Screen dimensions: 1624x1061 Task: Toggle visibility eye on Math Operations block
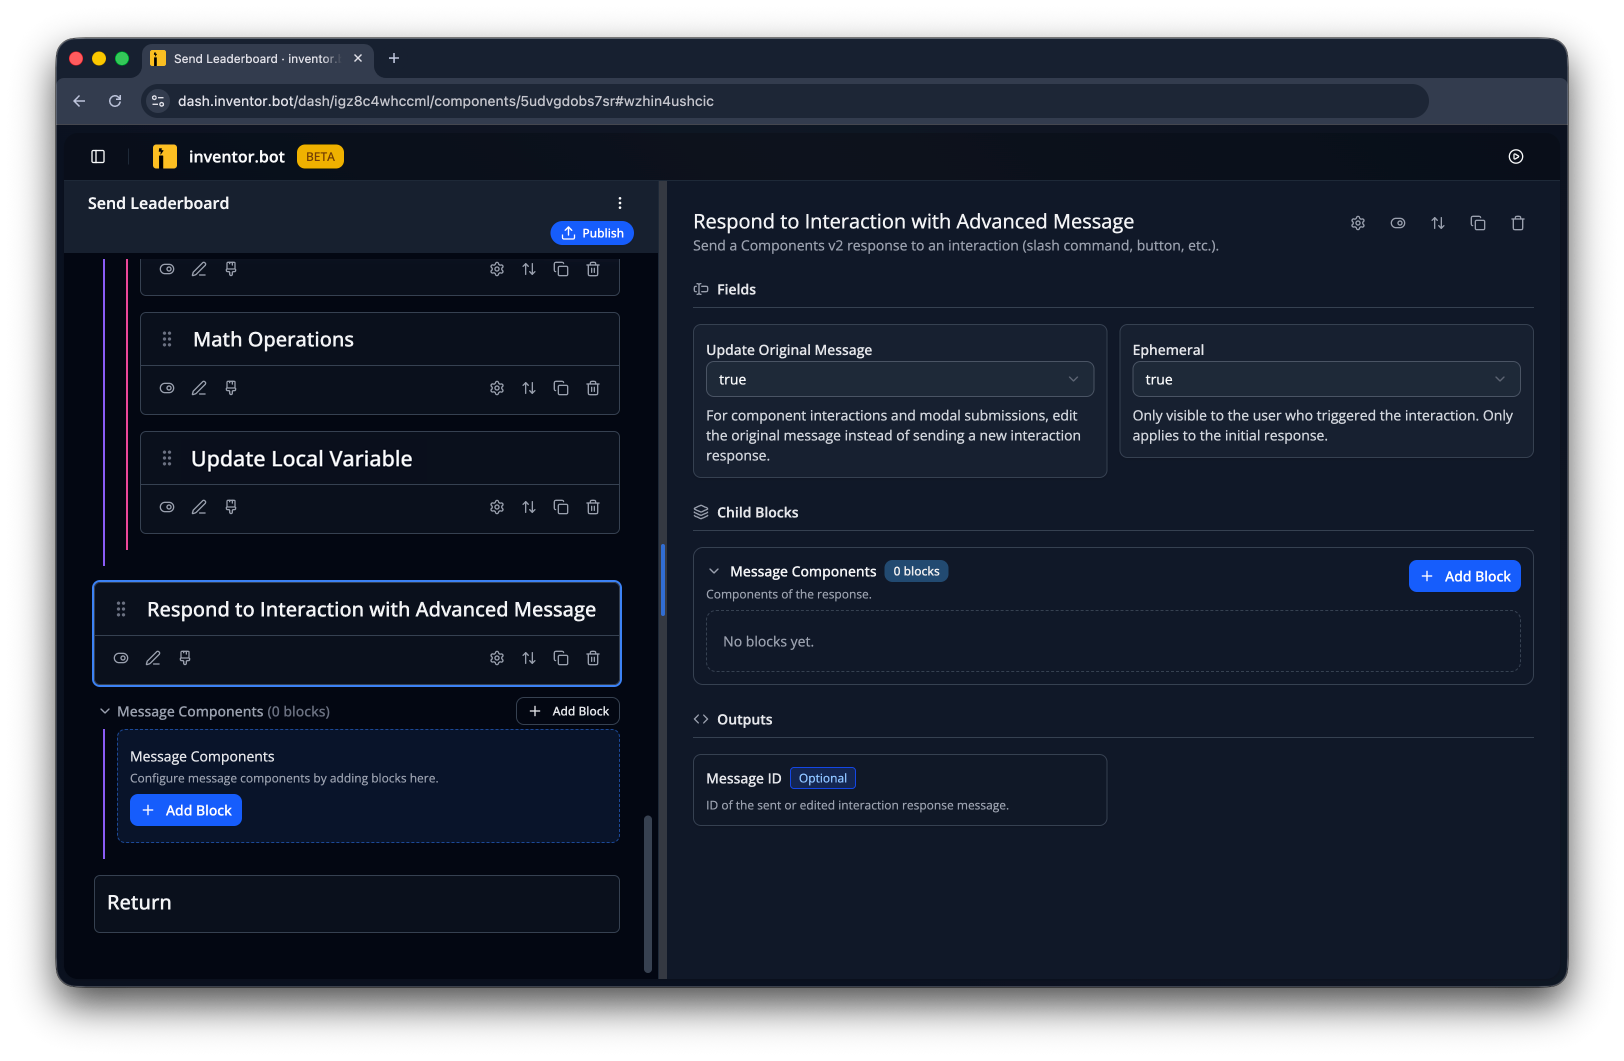(x=167, y=388)
